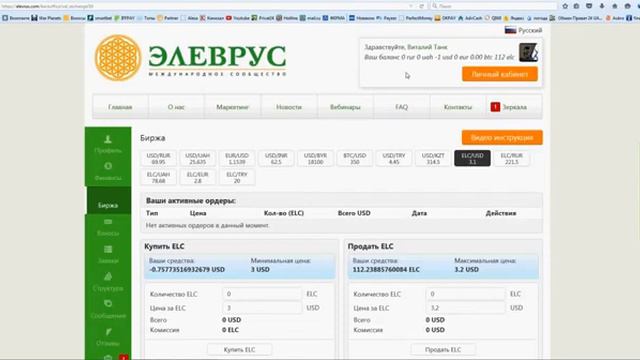640x360 pixels.
Task: Open the Заявки sidebar section
Action: pos(108,255)
